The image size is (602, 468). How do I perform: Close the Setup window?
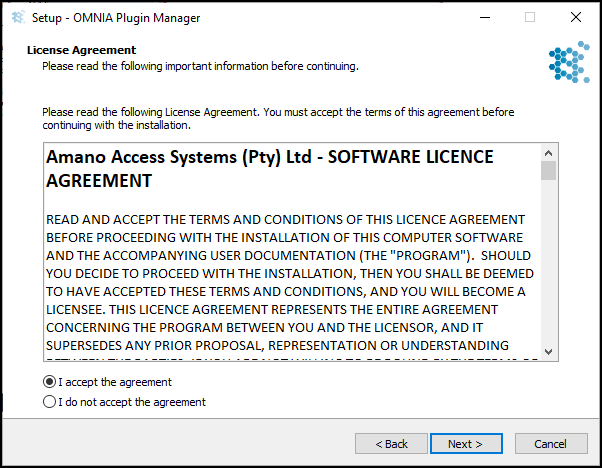point(576,17)
